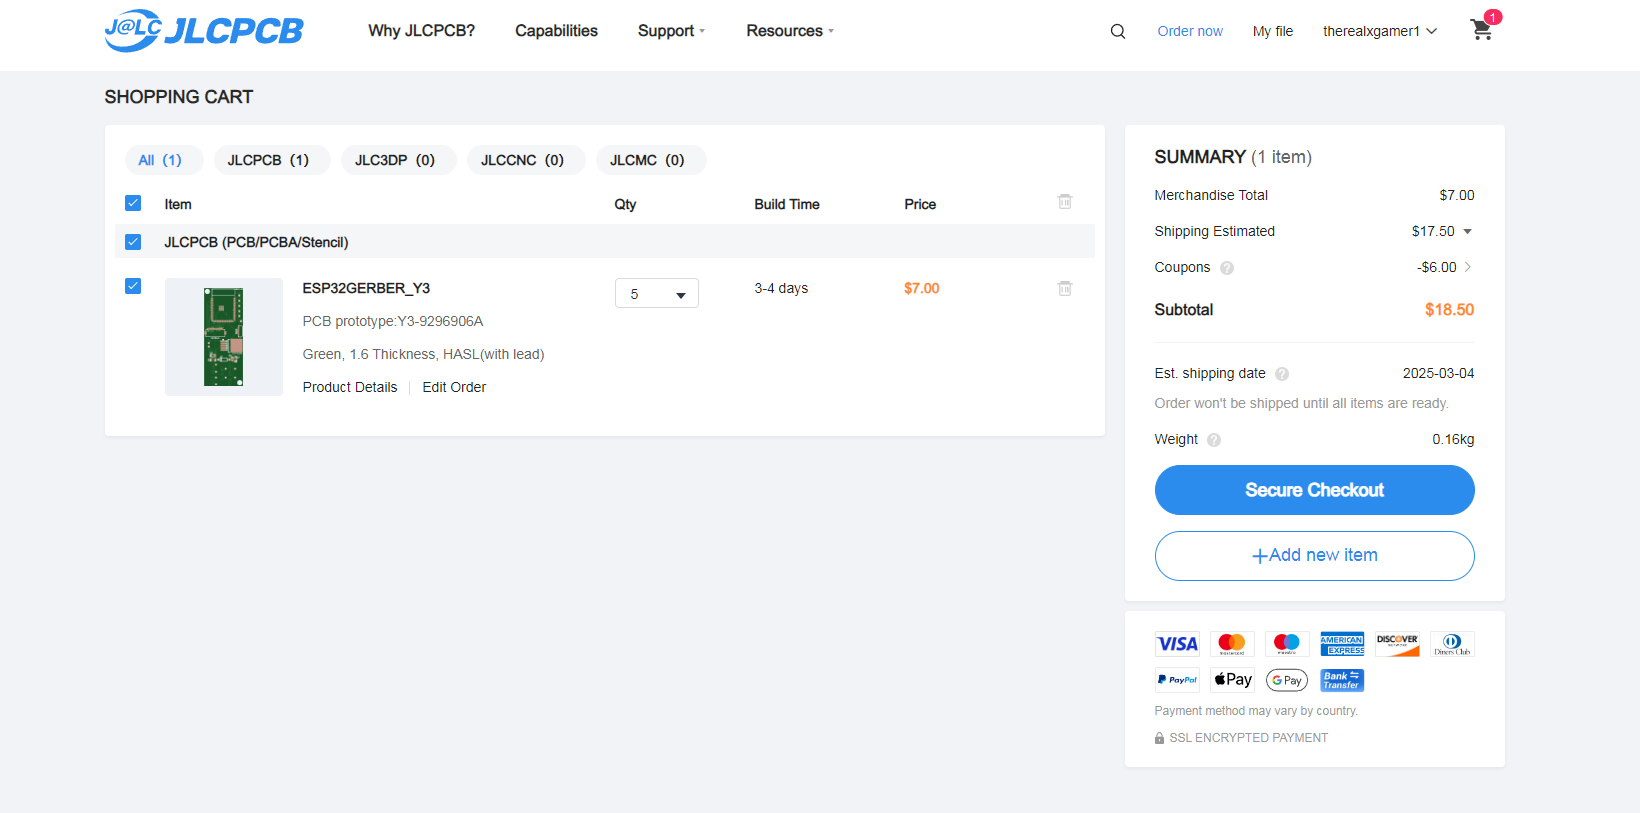Open the therealxgamer1 account dropdown

(x=1380, y=31)
